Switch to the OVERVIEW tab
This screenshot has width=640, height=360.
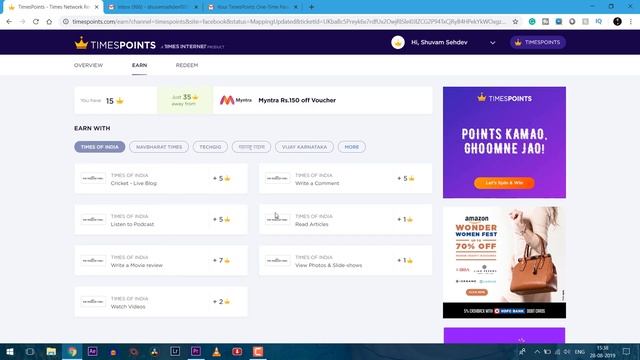tap(89, 65)
